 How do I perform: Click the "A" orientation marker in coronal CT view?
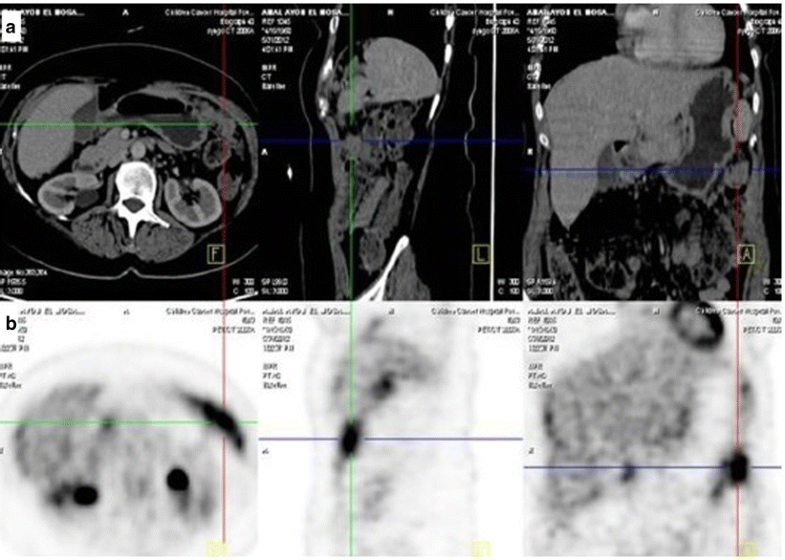pyautogui.click(x=746, y=255)
